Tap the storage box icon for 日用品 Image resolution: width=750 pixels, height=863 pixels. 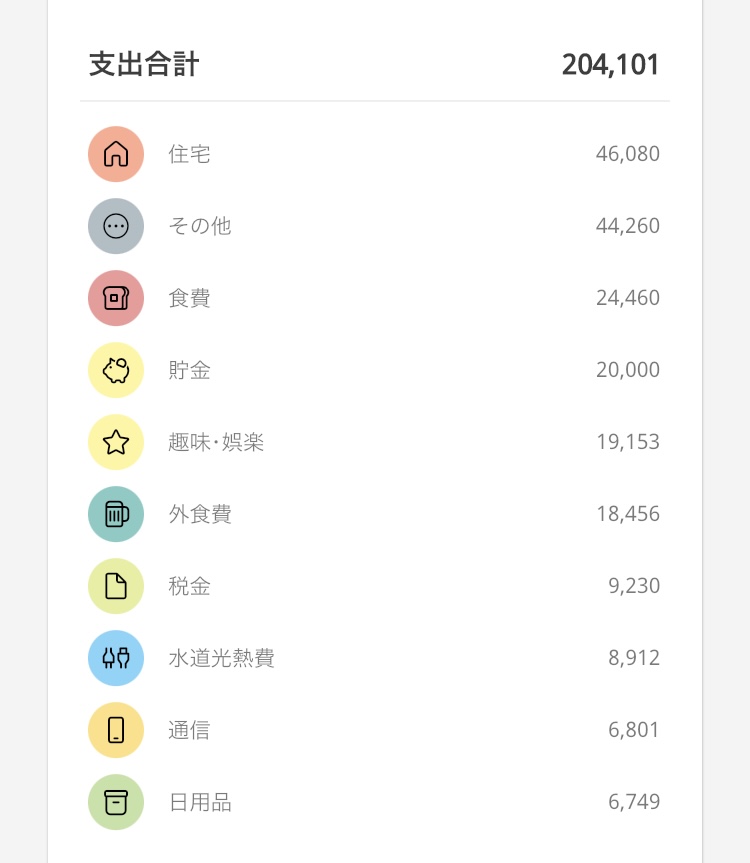(116, 802)
